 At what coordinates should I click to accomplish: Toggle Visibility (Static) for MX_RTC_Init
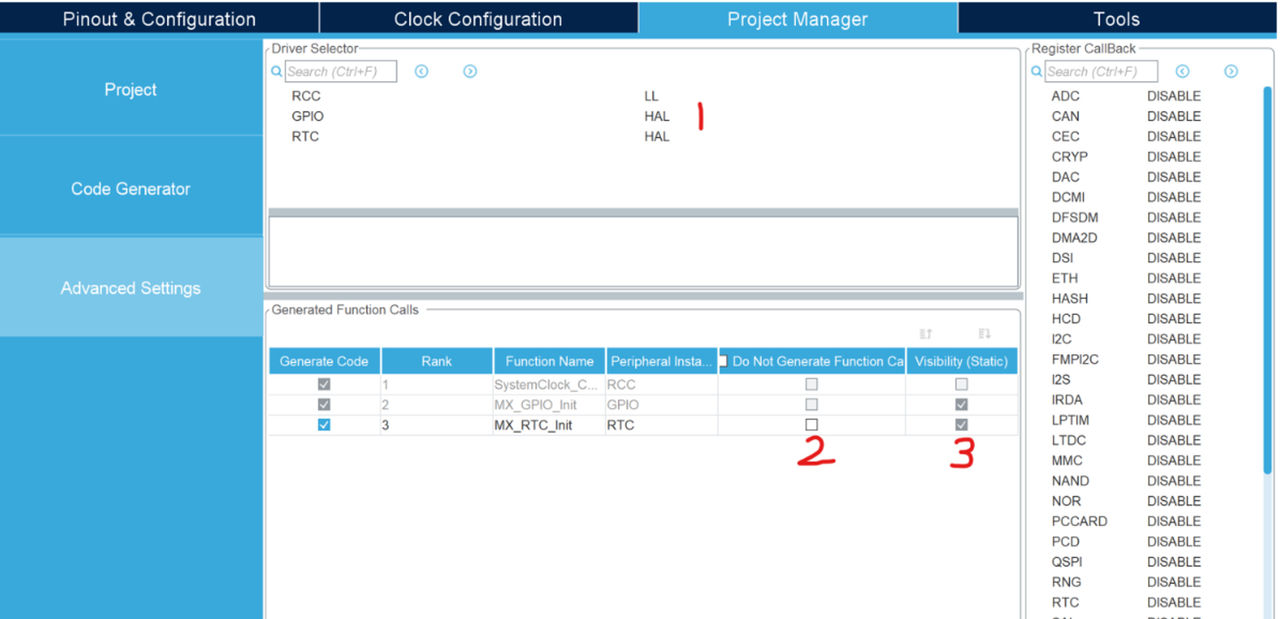[x=961, y=425]
